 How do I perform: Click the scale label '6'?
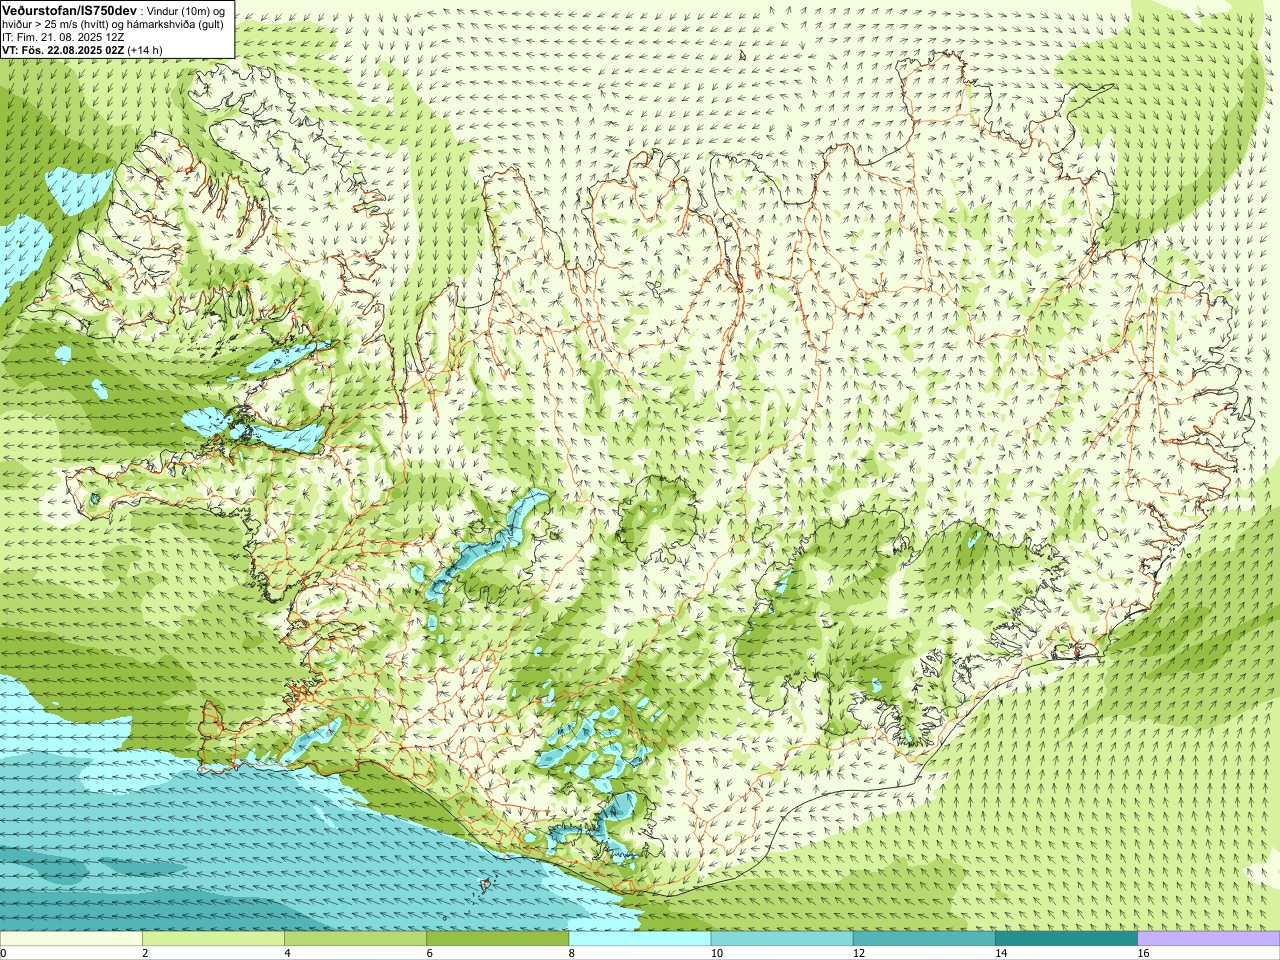429,953
